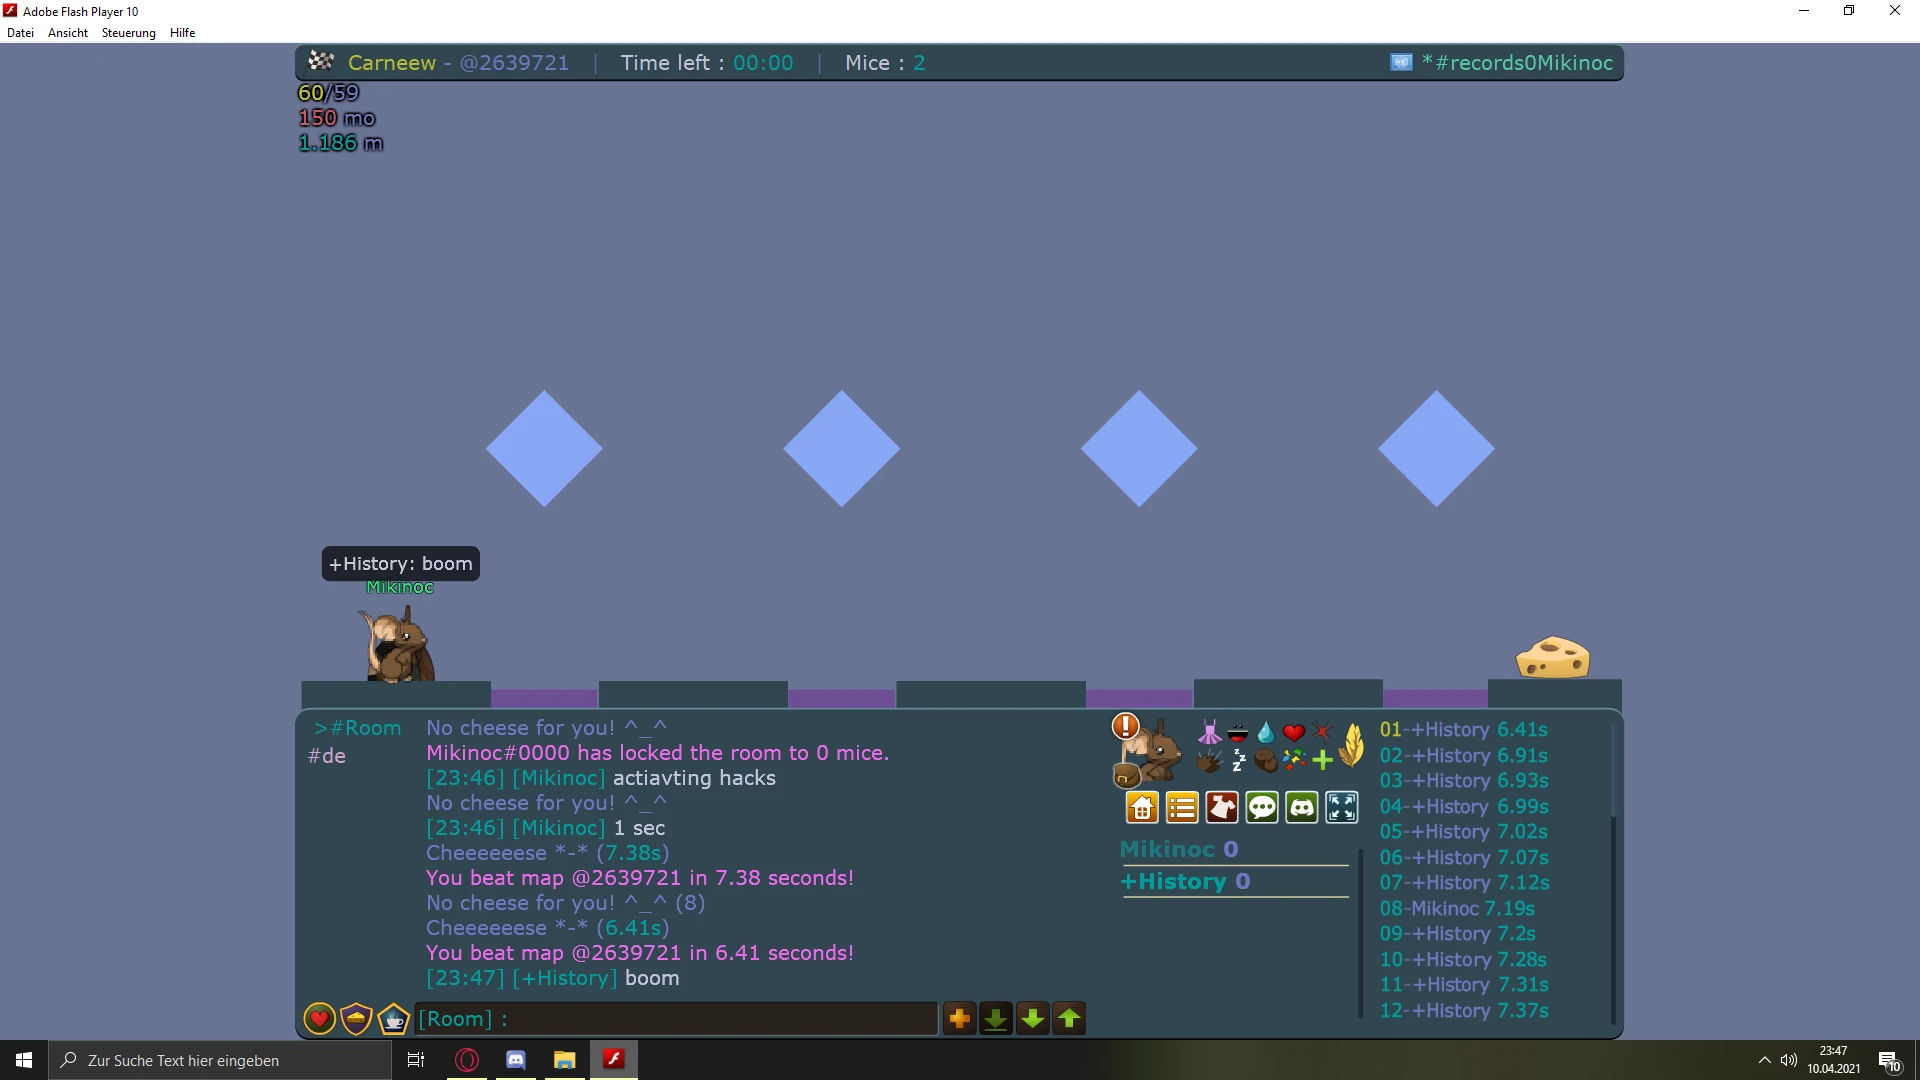Click the tea cup pentagon badge icon
The image size is (1920, 1080).
pos(393,1019)
